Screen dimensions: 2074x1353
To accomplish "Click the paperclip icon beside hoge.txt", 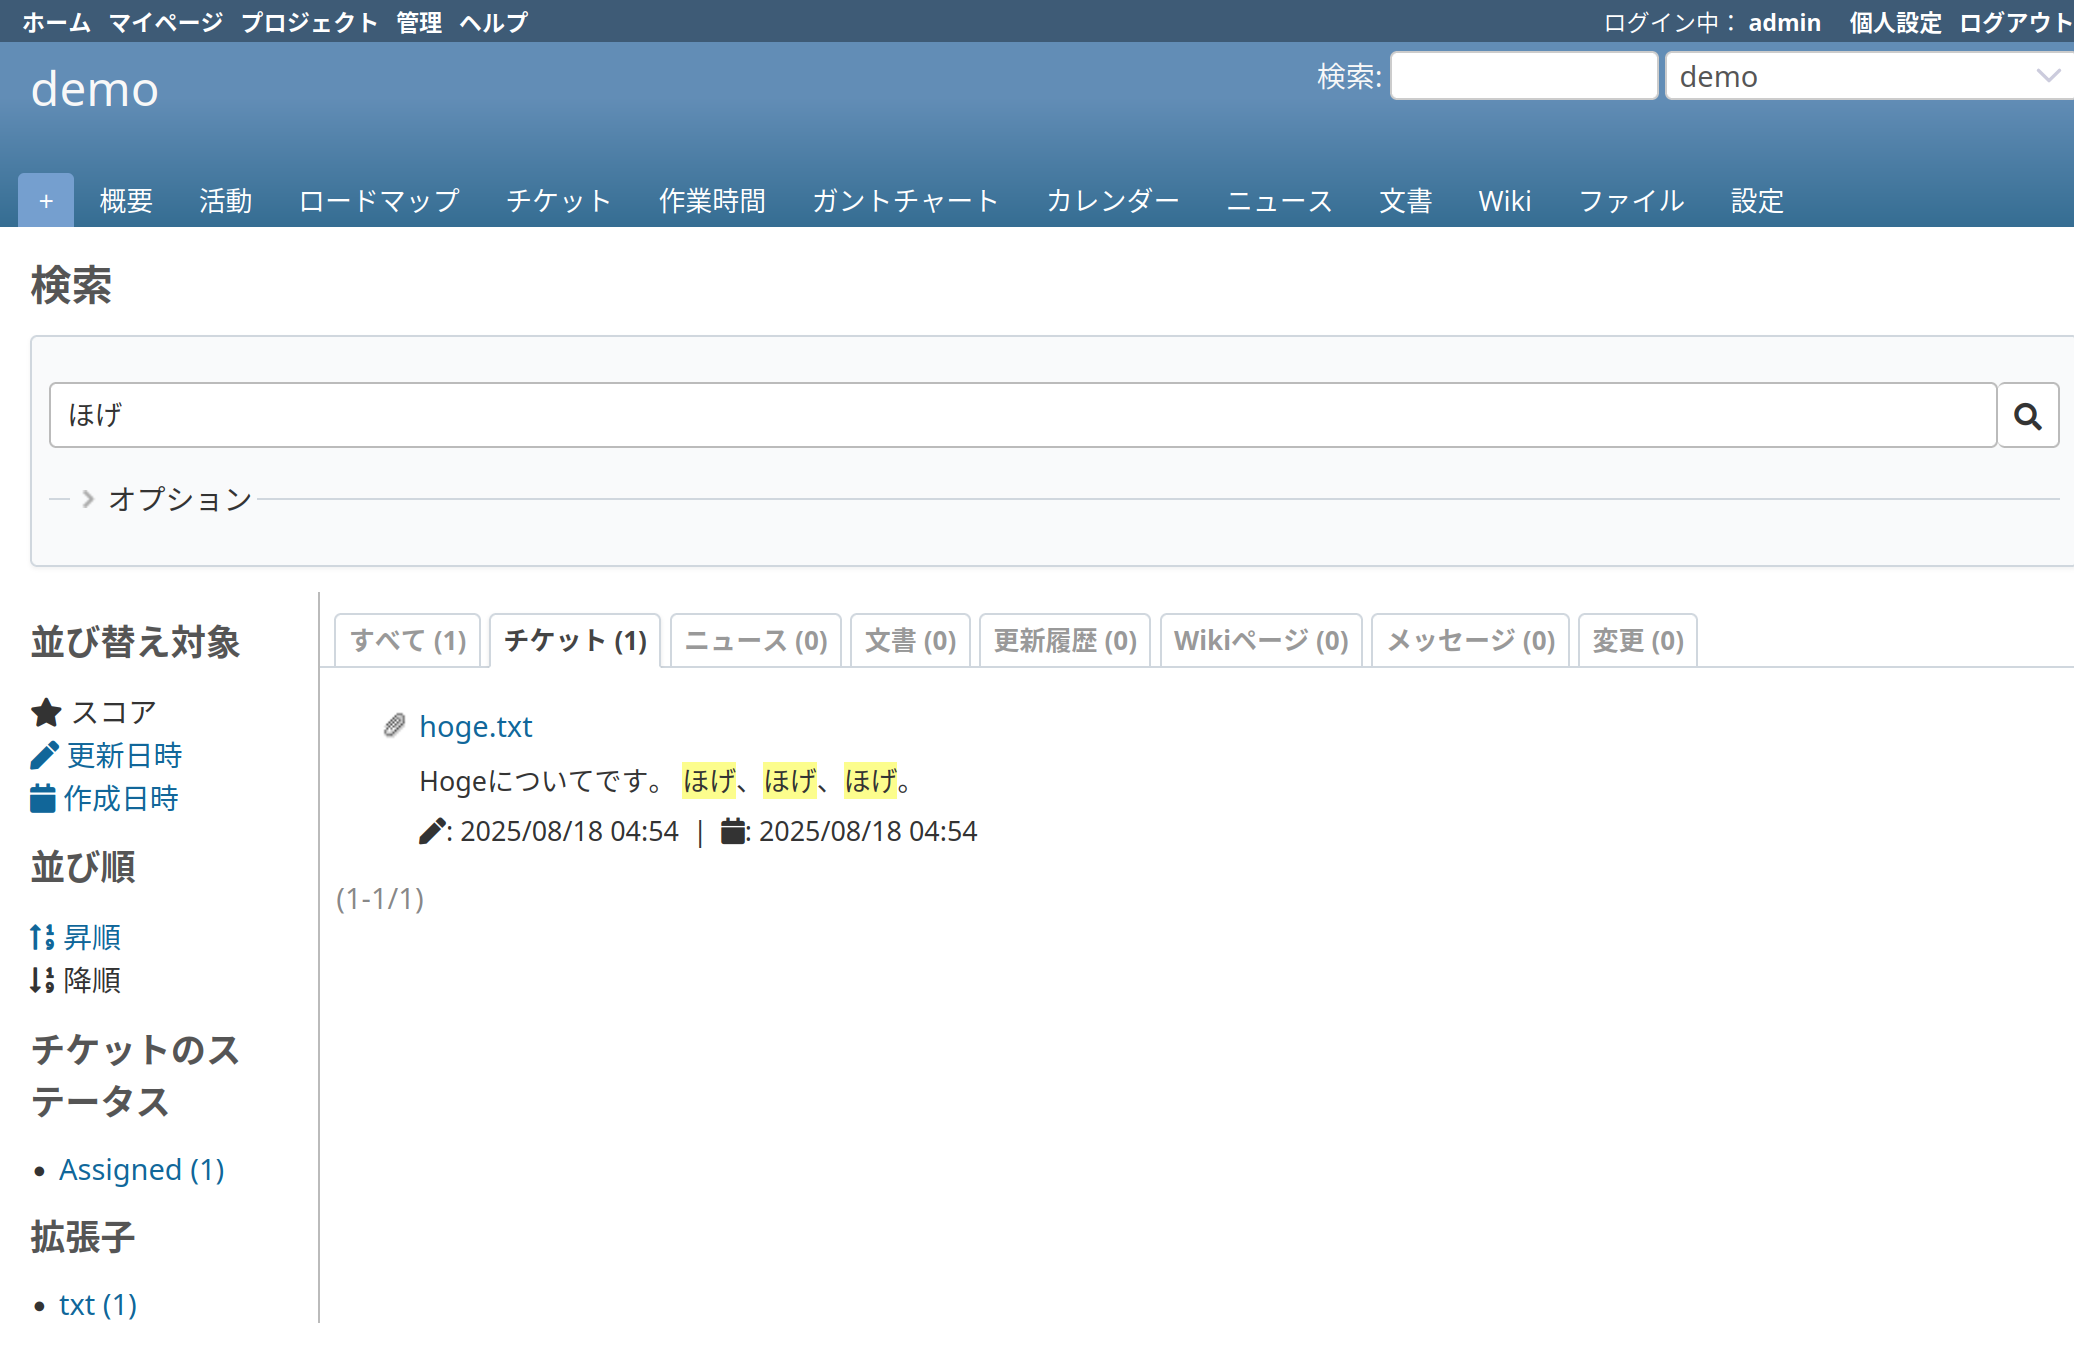I will coord(395,726).
